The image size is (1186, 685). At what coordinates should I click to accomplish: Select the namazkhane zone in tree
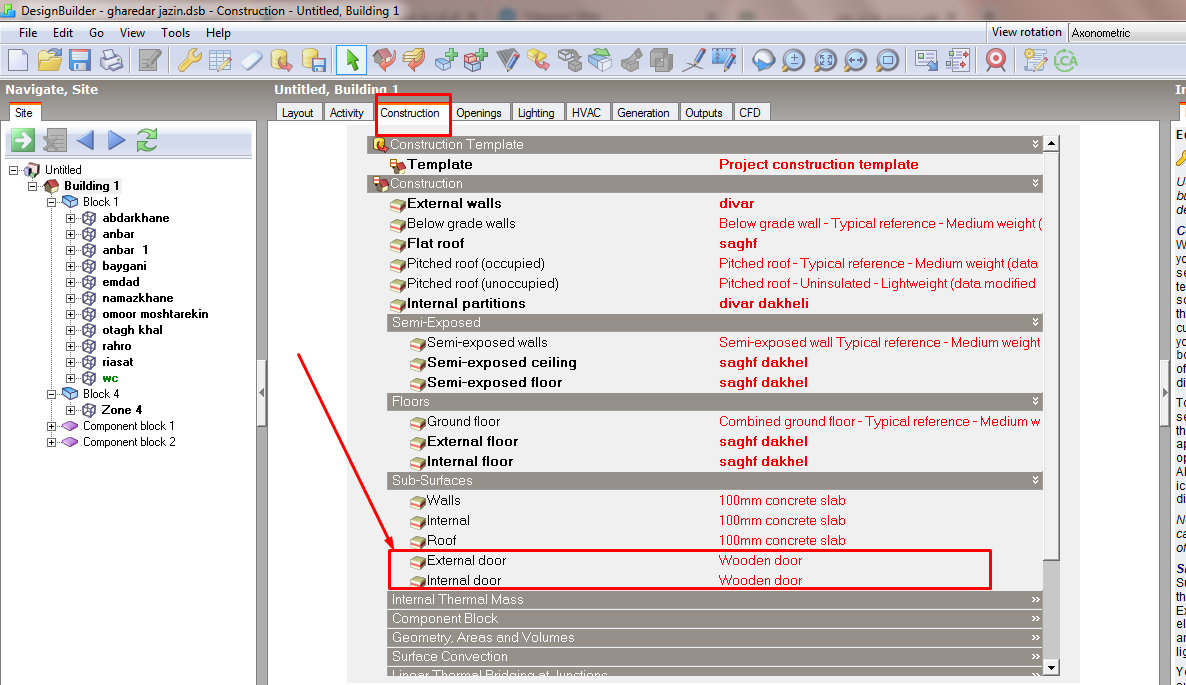coord(138,298)
